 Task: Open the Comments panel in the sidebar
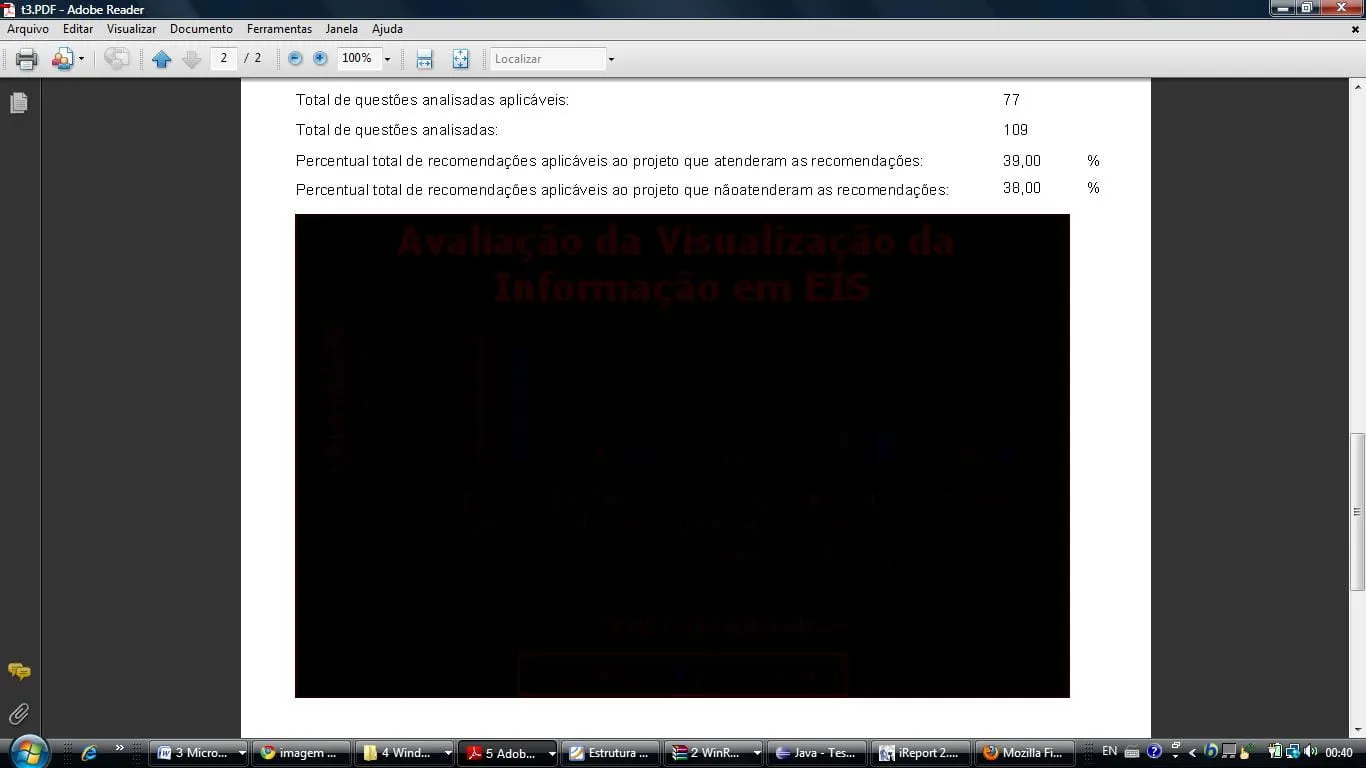coord(19,671)
